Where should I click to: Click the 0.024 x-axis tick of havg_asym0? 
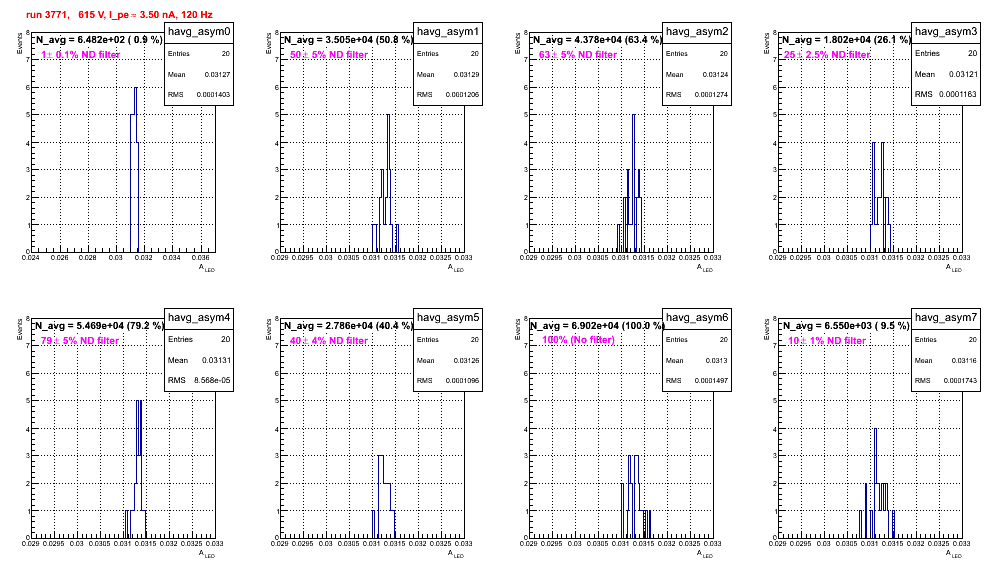point(30,258)
